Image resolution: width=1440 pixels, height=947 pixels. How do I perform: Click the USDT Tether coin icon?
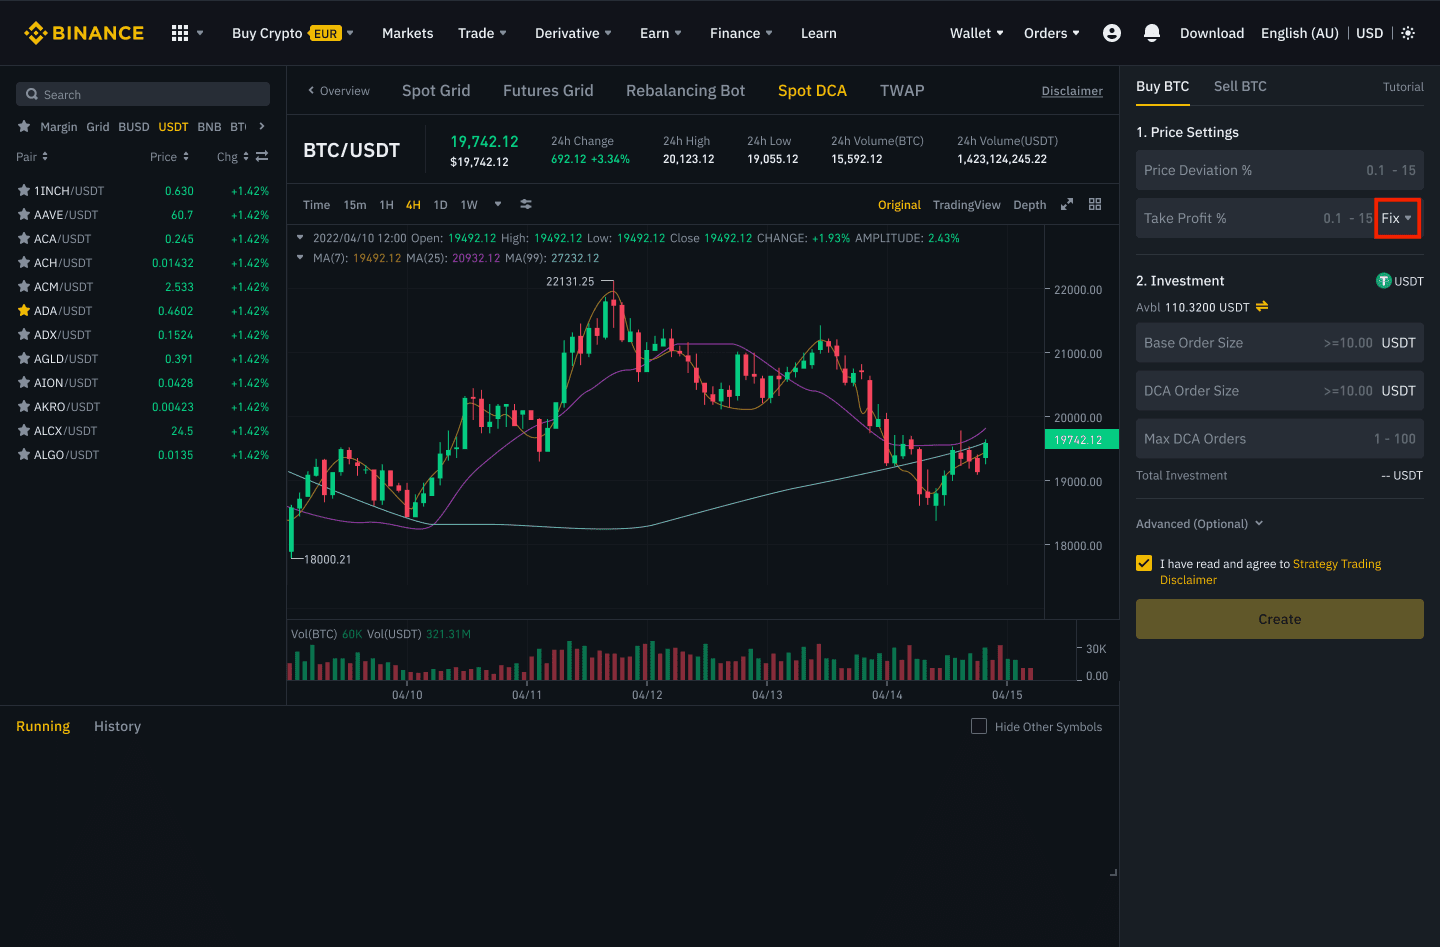point(1384,281)
